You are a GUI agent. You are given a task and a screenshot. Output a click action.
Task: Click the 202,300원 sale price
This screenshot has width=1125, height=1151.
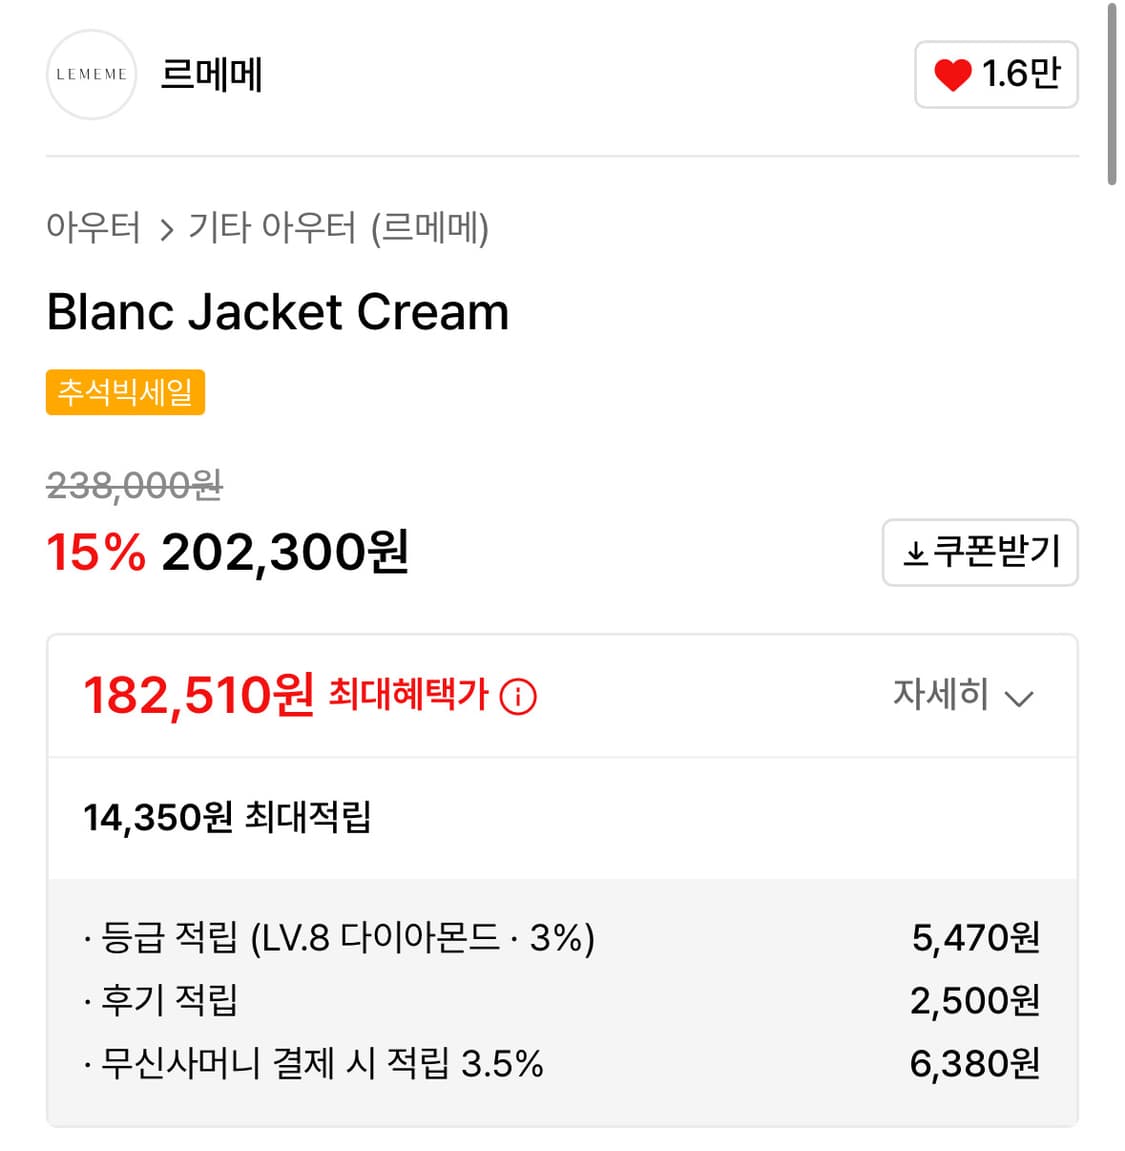click(x=285, y=552)
